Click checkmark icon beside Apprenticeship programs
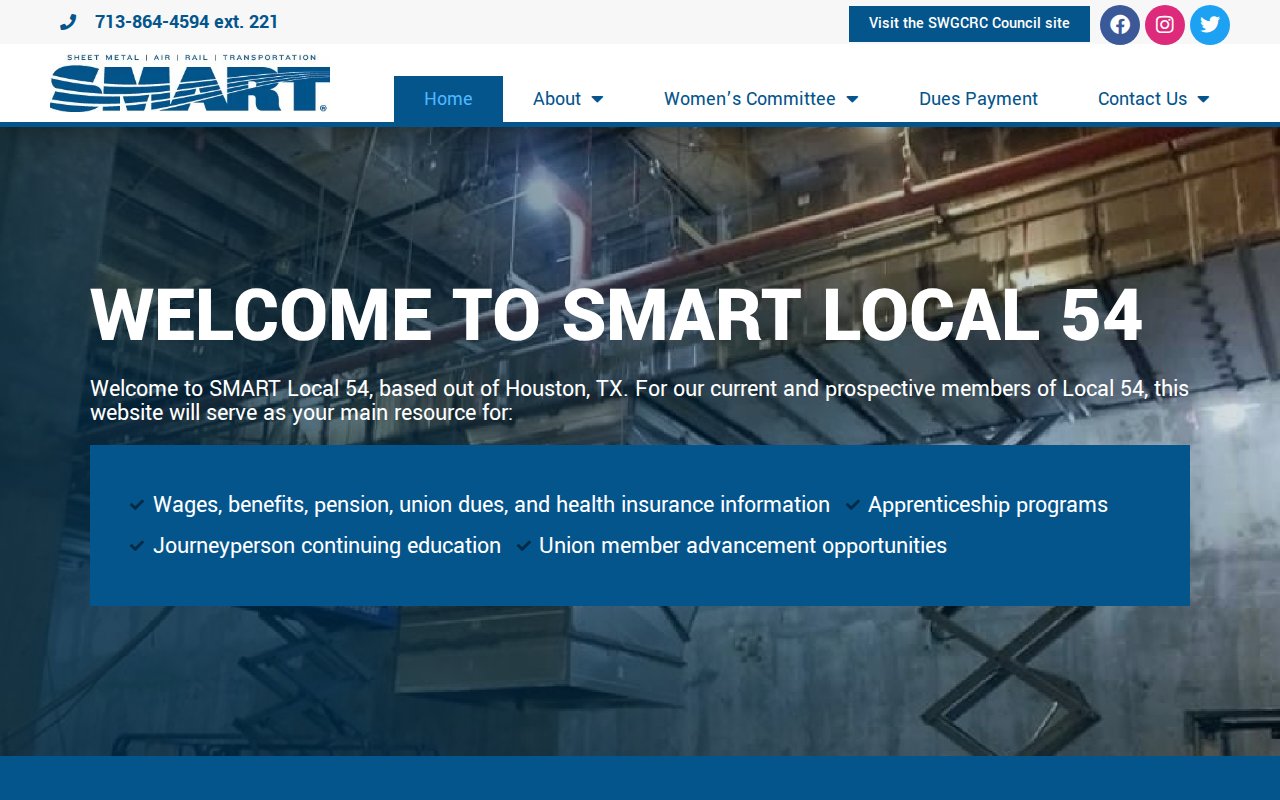1280x800 pixels. click(x=853, y=505)
